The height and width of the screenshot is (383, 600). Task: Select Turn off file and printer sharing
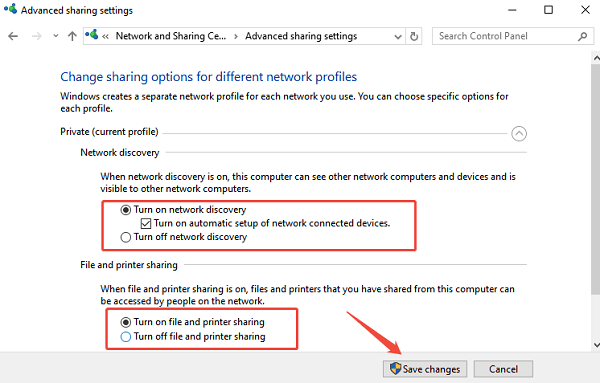(193, 337)
